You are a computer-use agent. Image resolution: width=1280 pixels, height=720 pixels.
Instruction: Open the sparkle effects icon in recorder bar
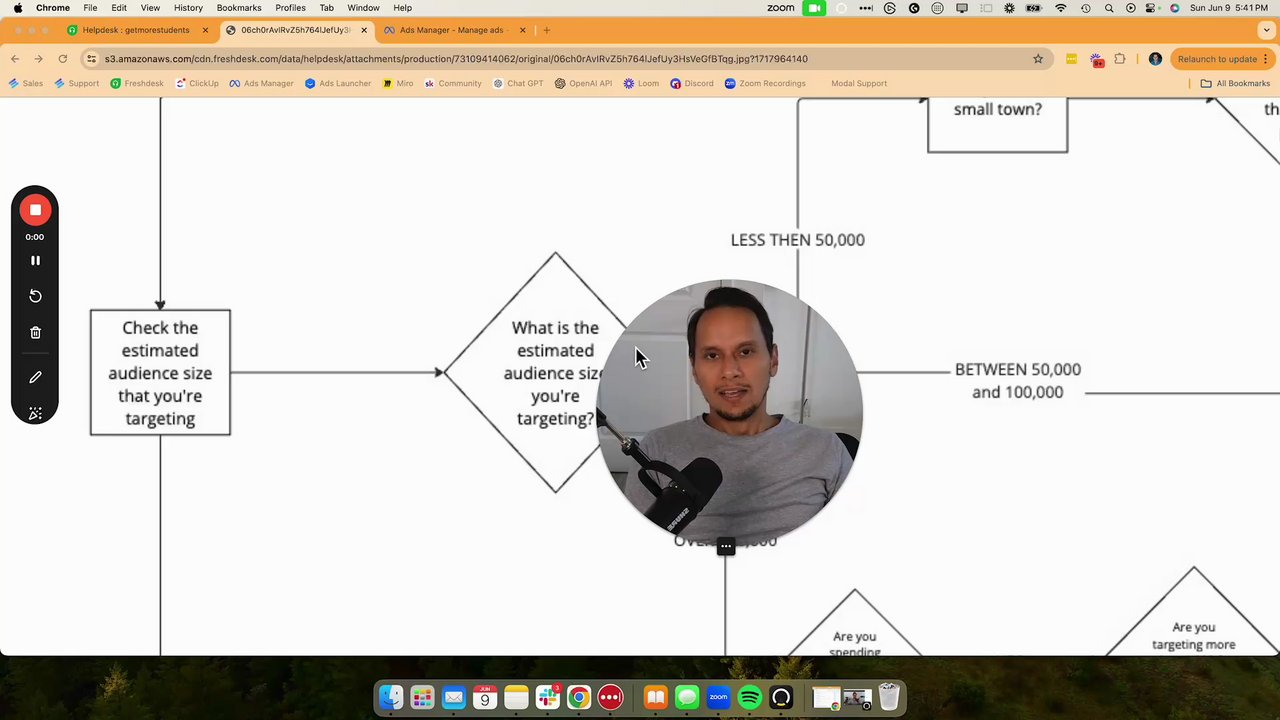(x=35, y=414)
